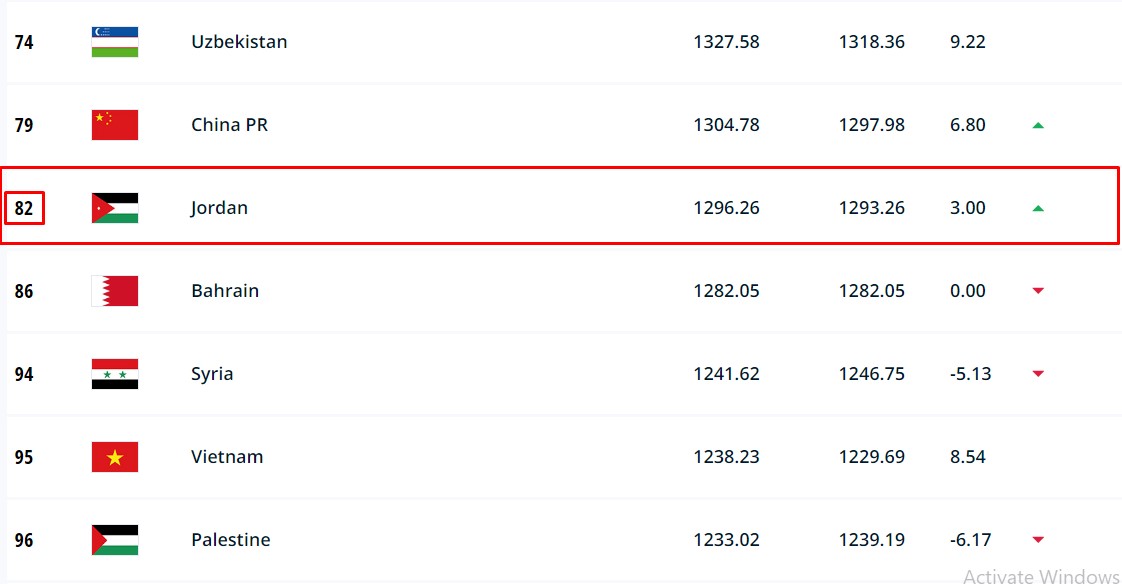Click Syria's total points 1241.62
Image resolution: width=1122 pixels, height=584 pixels.
(726, 374)
